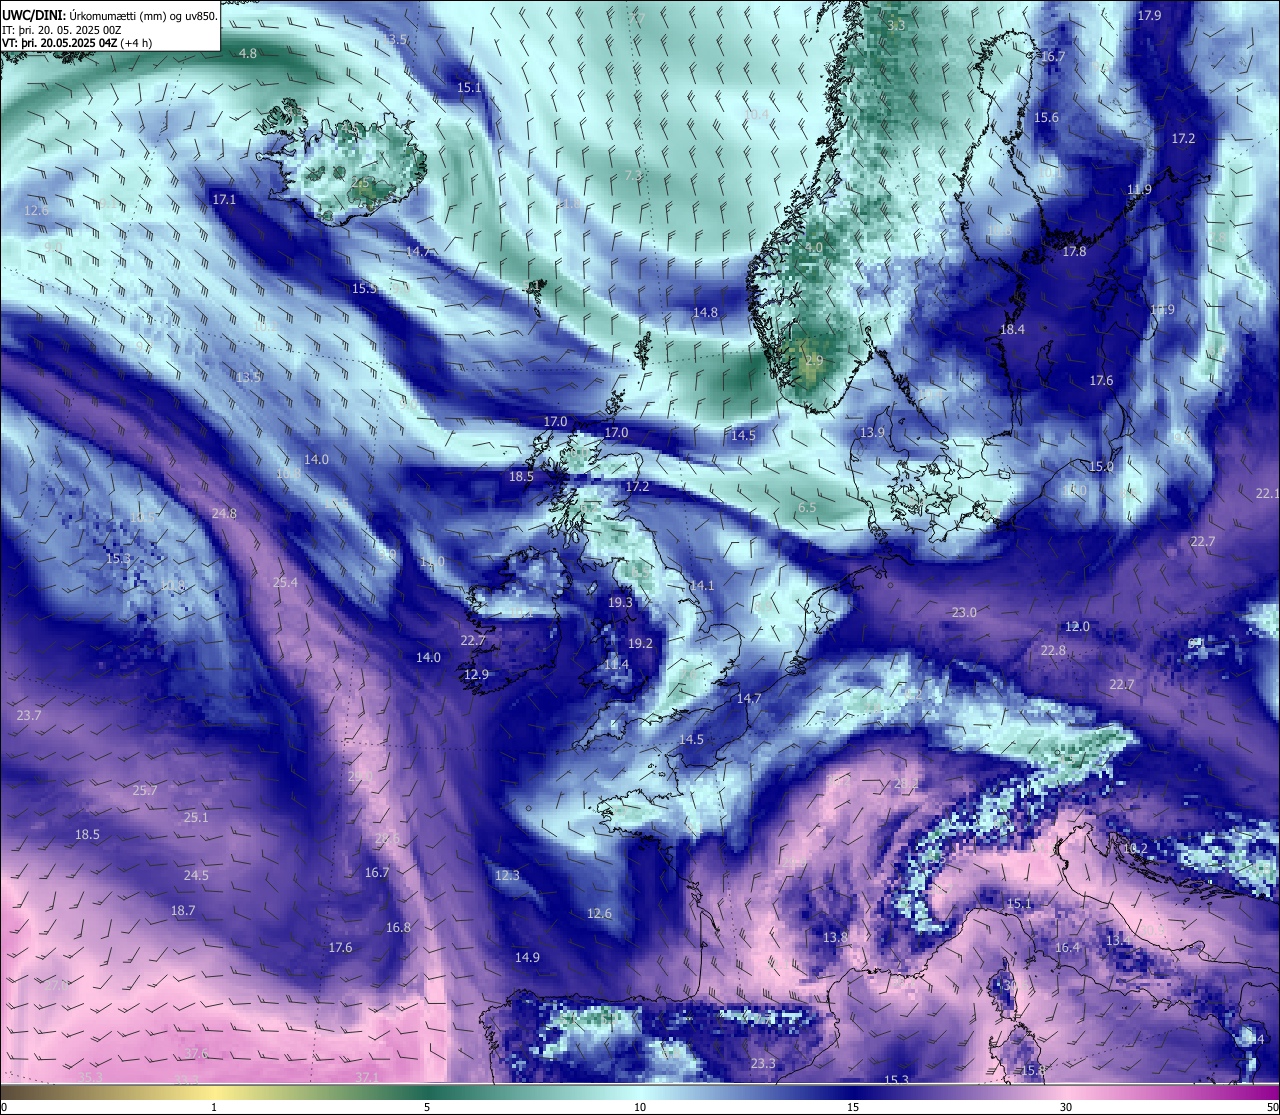Screen dimensions: 1280x1115
Task: Click the 25.7 value label
Action: coord(145,790)
